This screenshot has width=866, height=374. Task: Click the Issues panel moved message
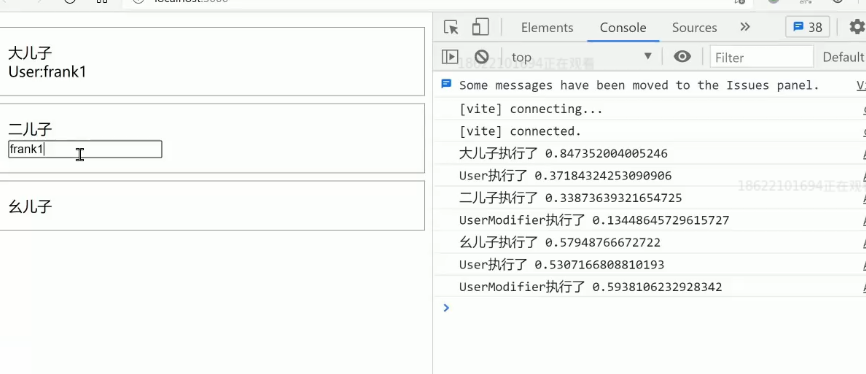(639, 85)
